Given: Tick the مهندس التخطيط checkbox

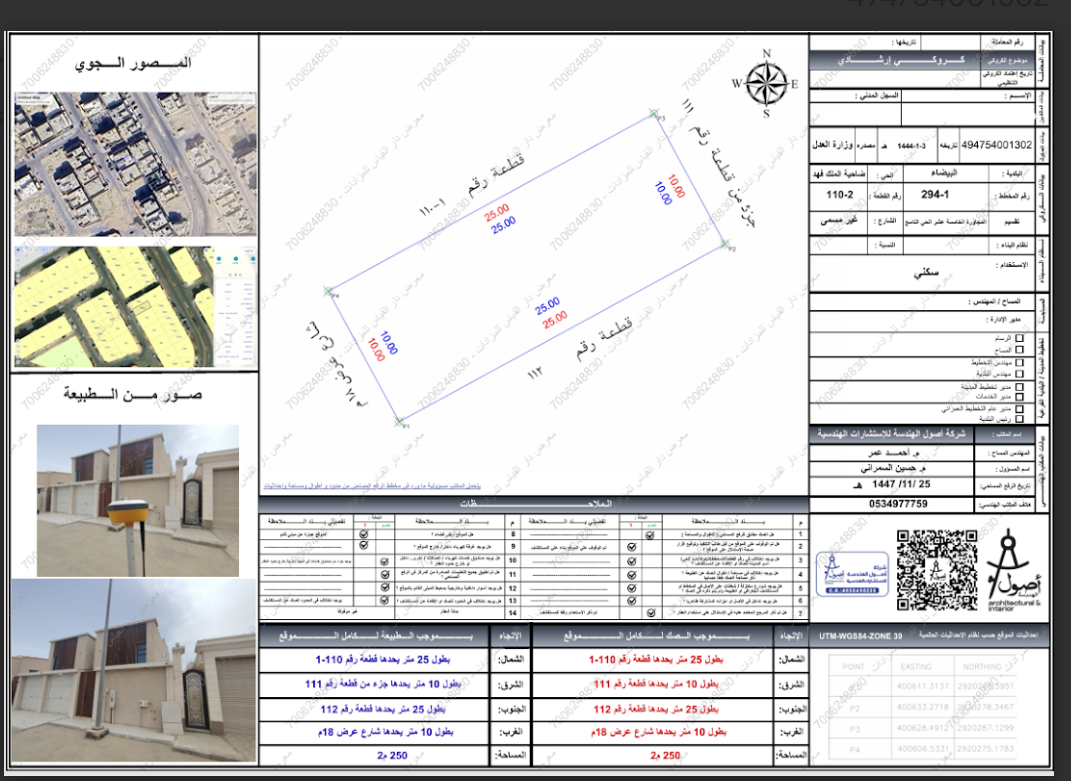Looking at the screenshot, I should 1019,362.
